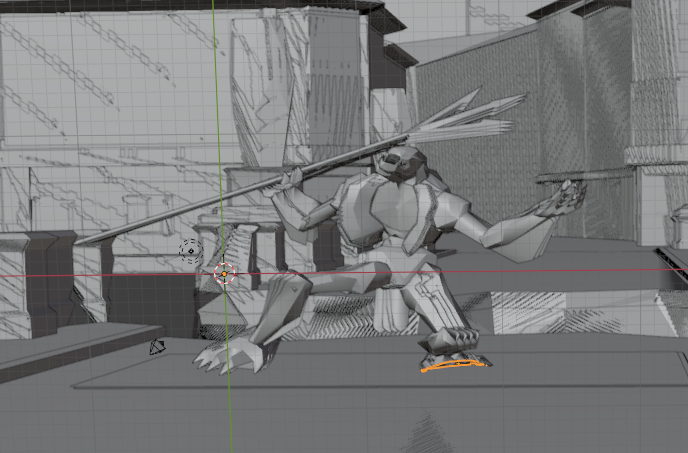Click the 3D cursor at the axis crossing
This screenshot has width=688, height=453.
[224, 273]
